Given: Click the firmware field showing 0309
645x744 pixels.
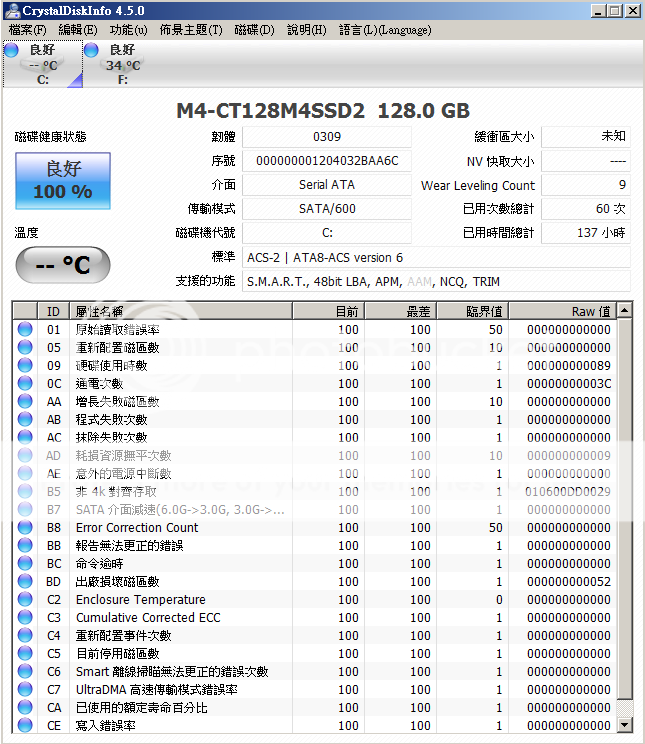Looking at the screenshot, I should pos(326,137).
